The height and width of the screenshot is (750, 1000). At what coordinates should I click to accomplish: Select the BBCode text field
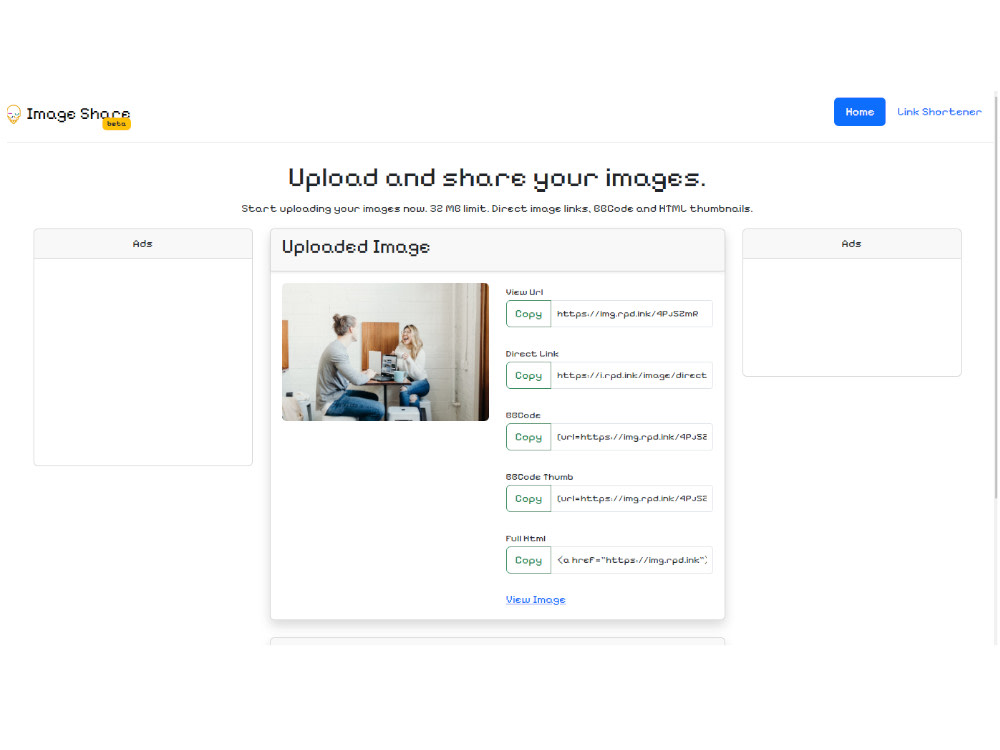pyautogui.click(x=631, y=437)
